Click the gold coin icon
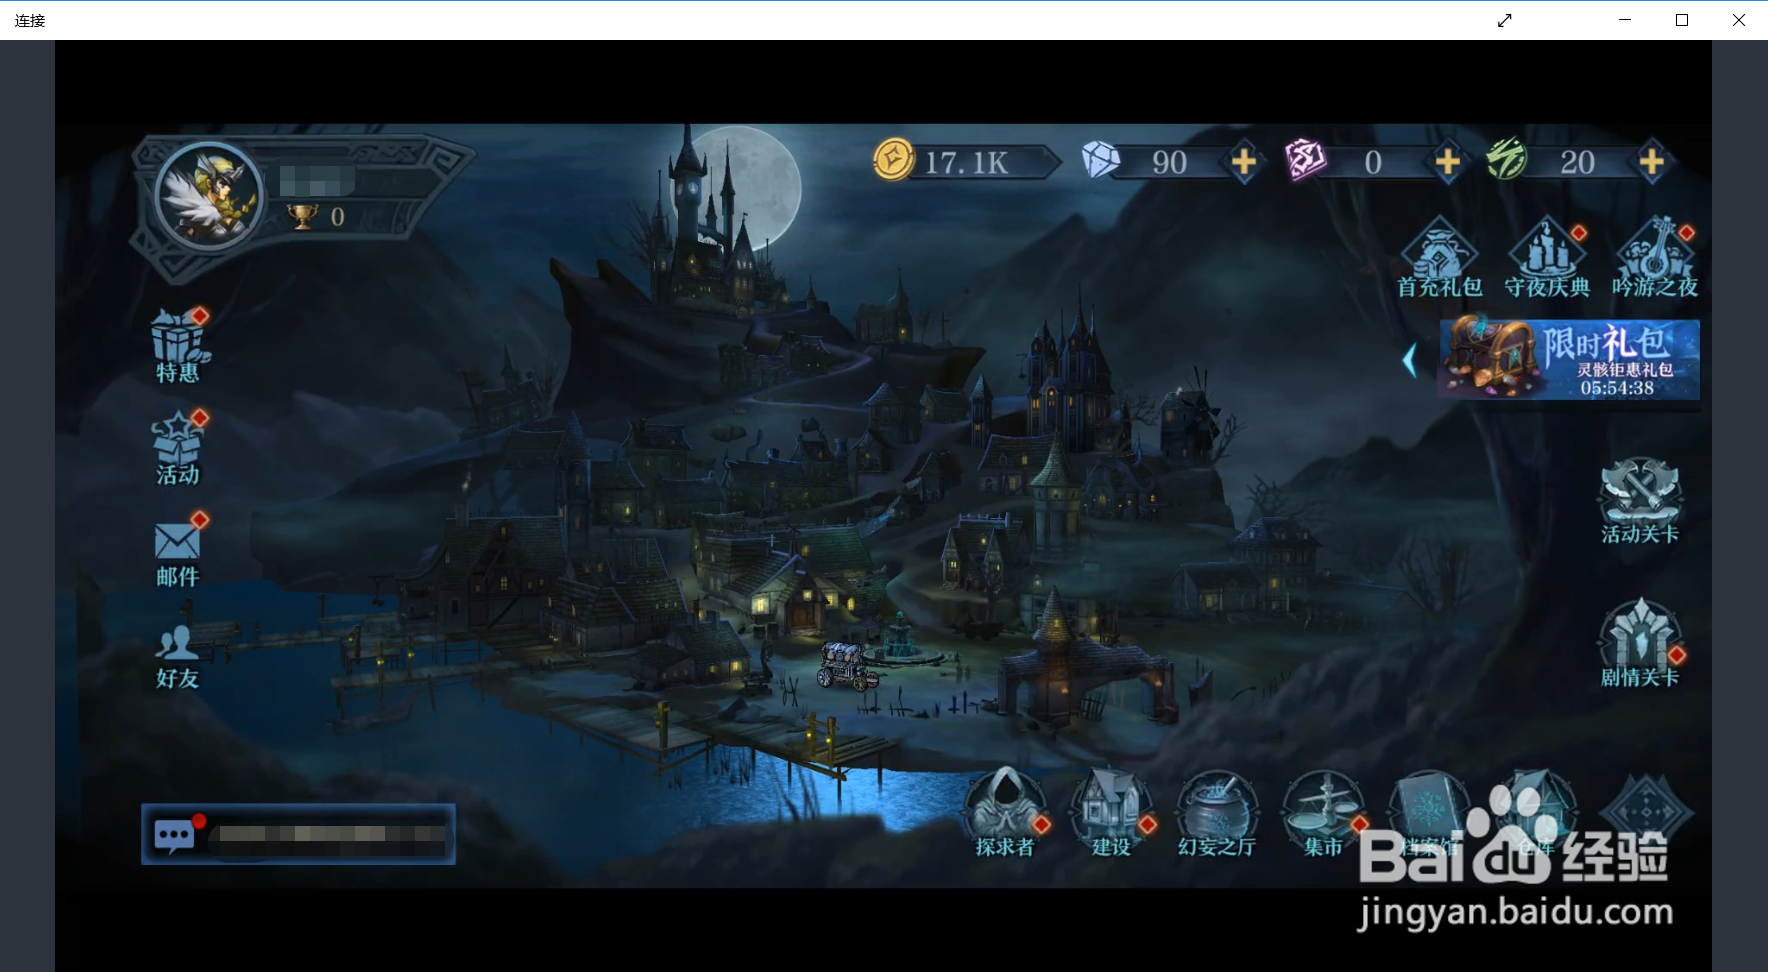This screenshot has width=1768, height=972. [893, 160]
